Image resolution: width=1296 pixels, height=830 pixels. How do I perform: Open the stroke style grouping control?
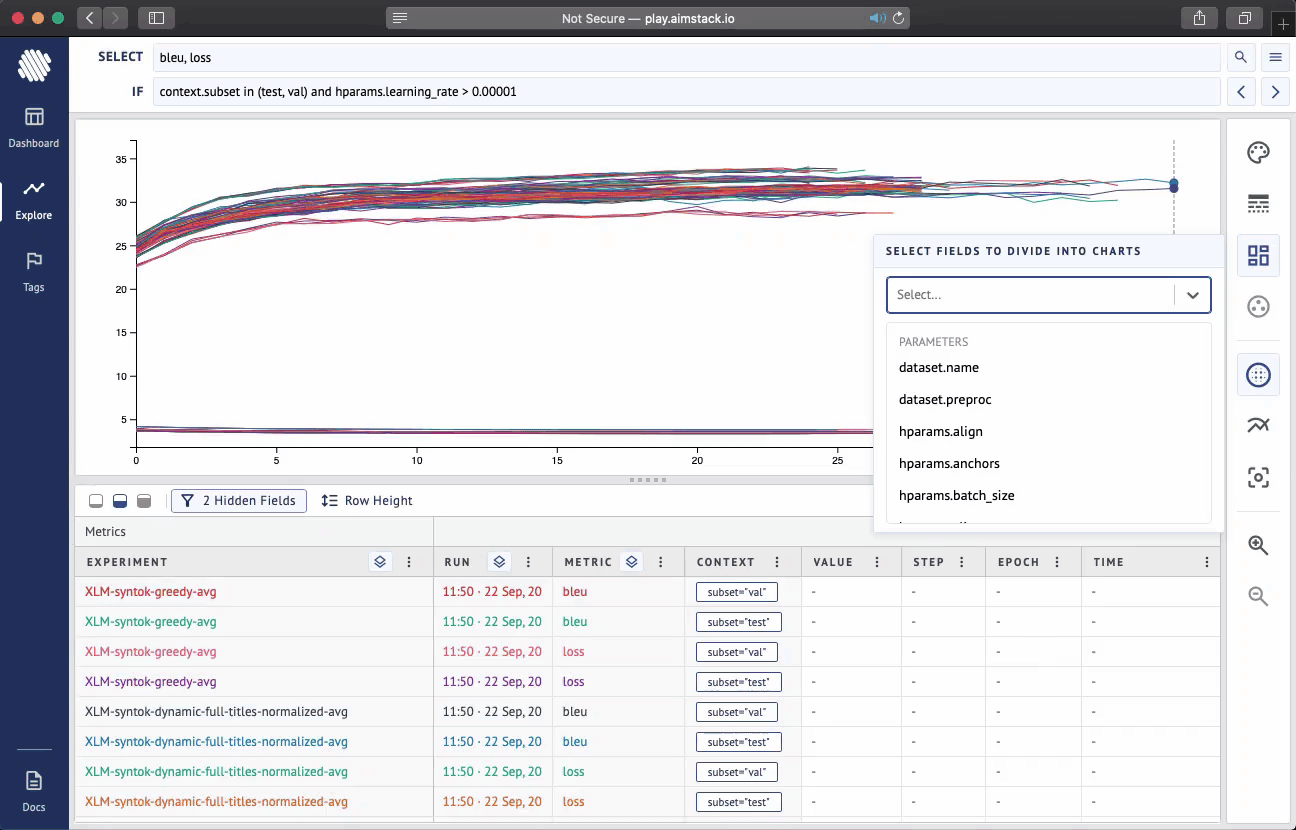[1258, 204]
